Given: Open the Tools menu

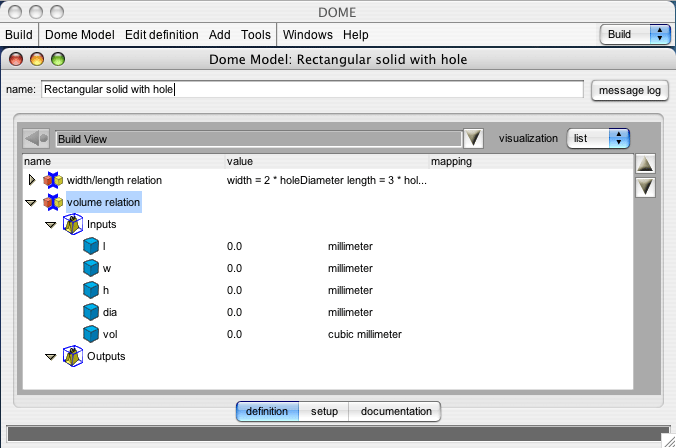Looking at the screenshot, I should [x=256, y=34].
